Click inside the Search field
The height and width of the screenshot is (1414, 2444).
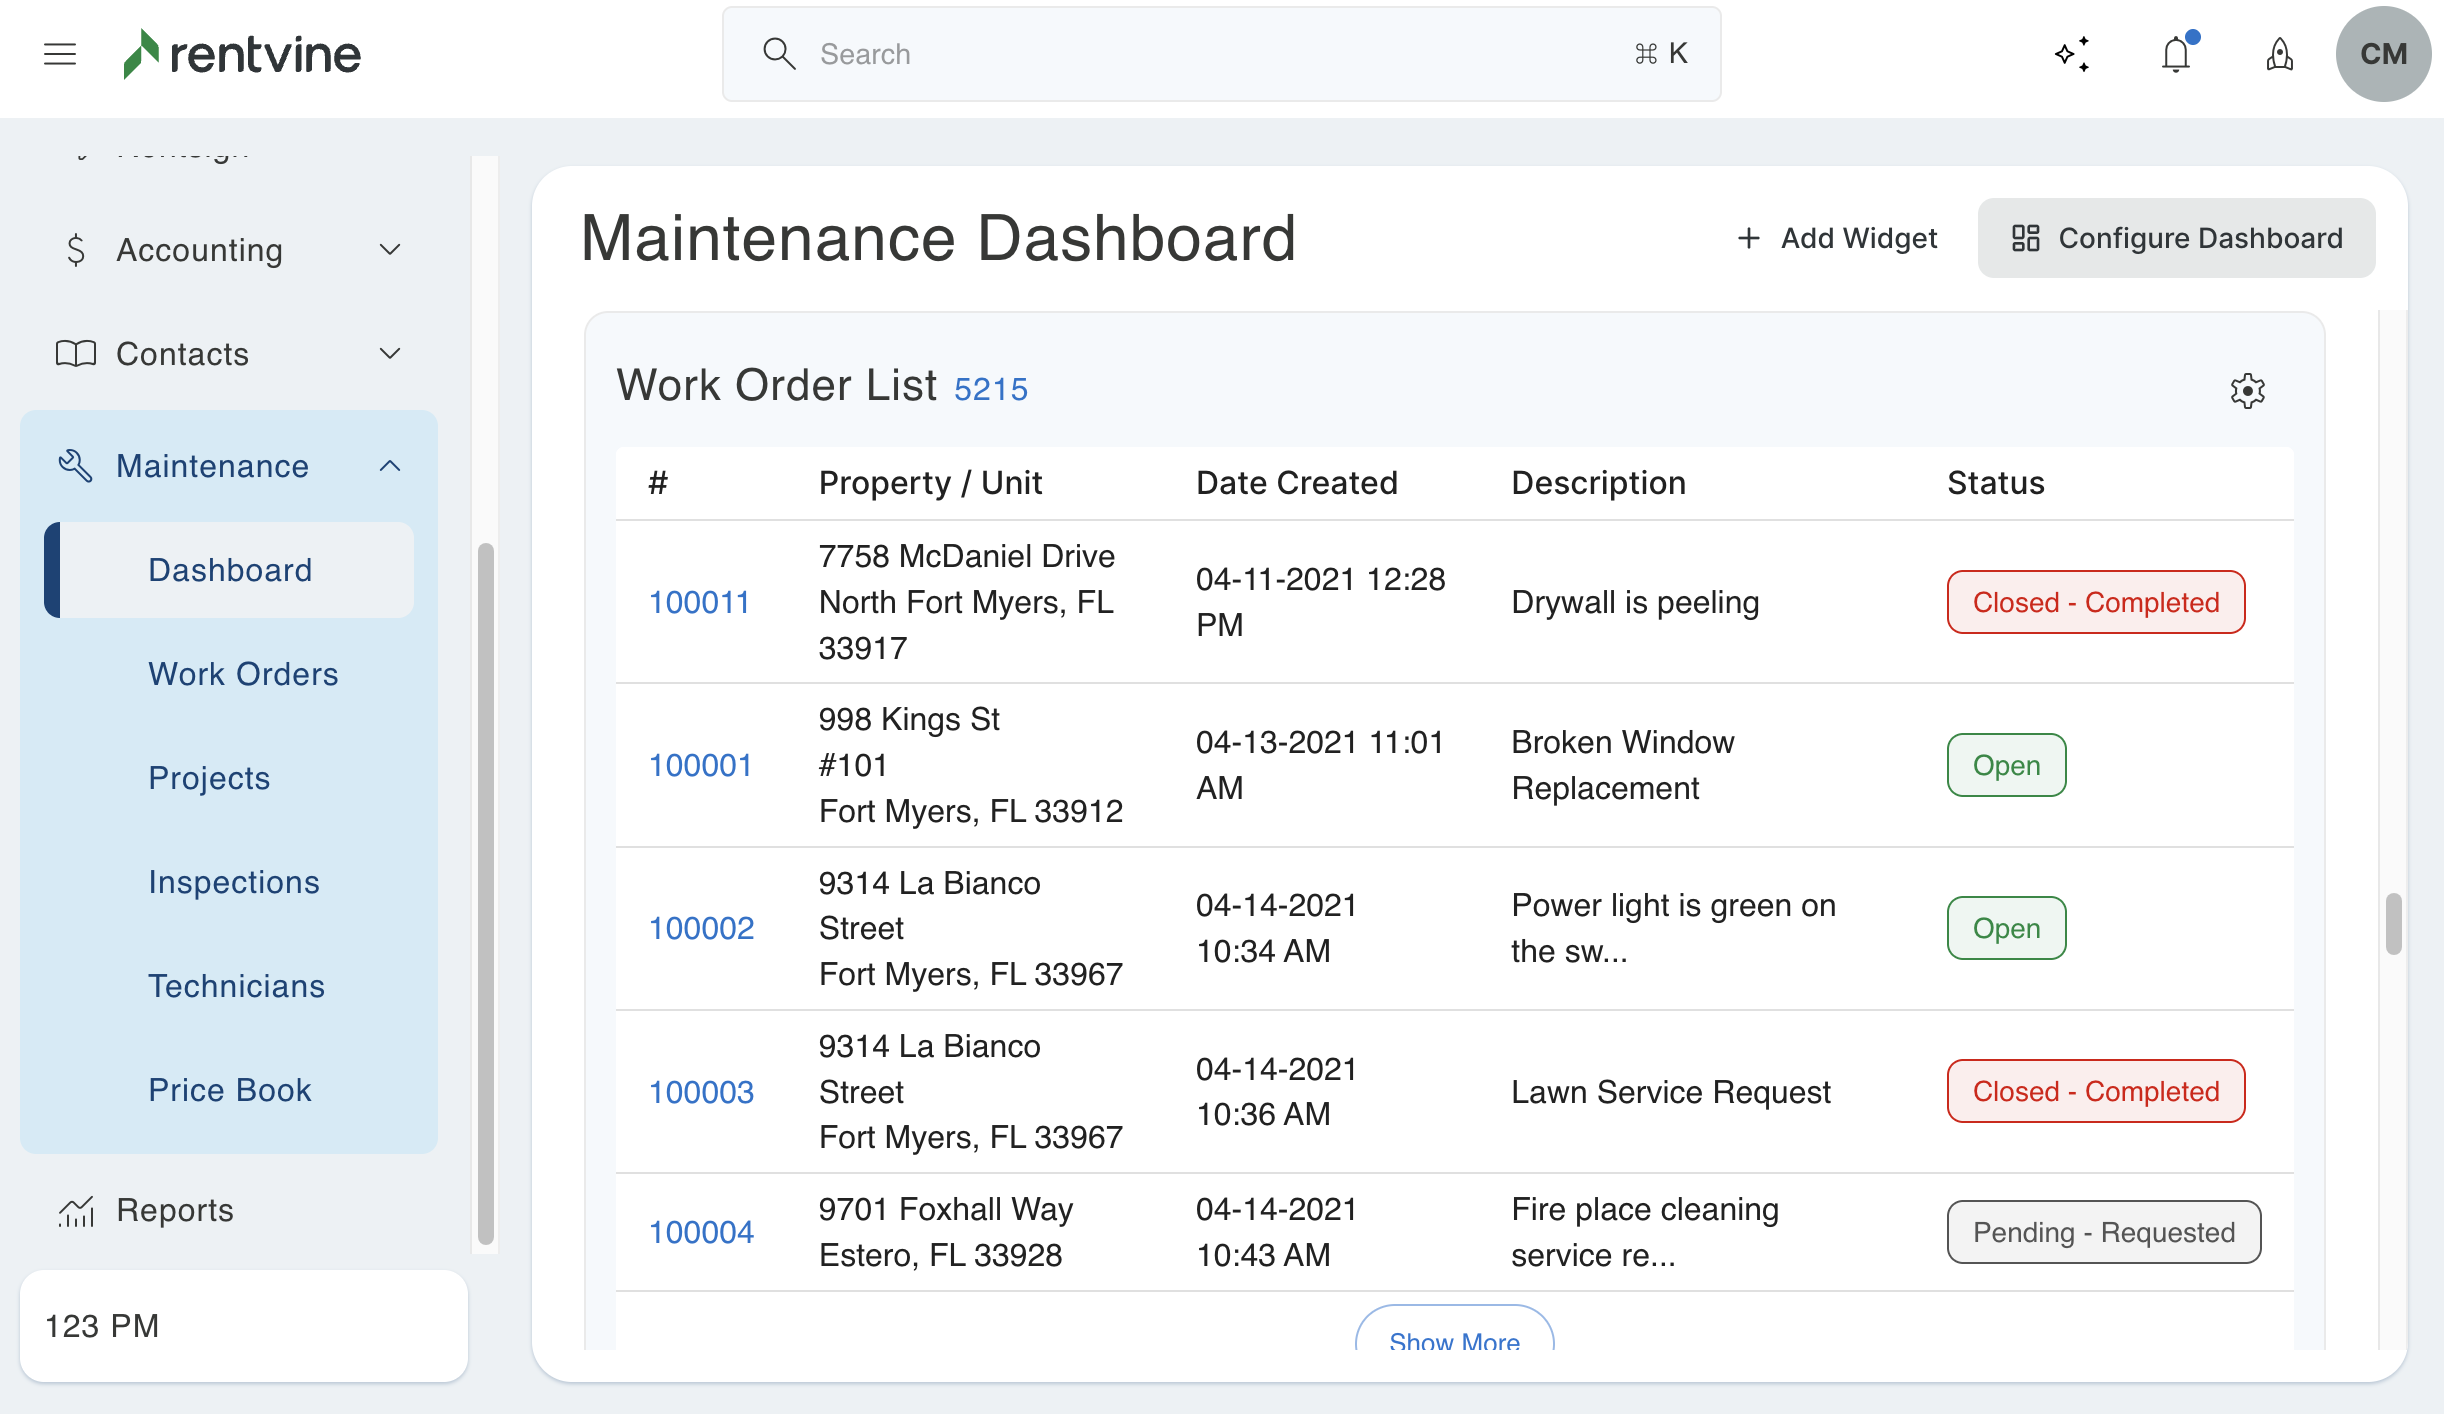[x=1220, y=54]
